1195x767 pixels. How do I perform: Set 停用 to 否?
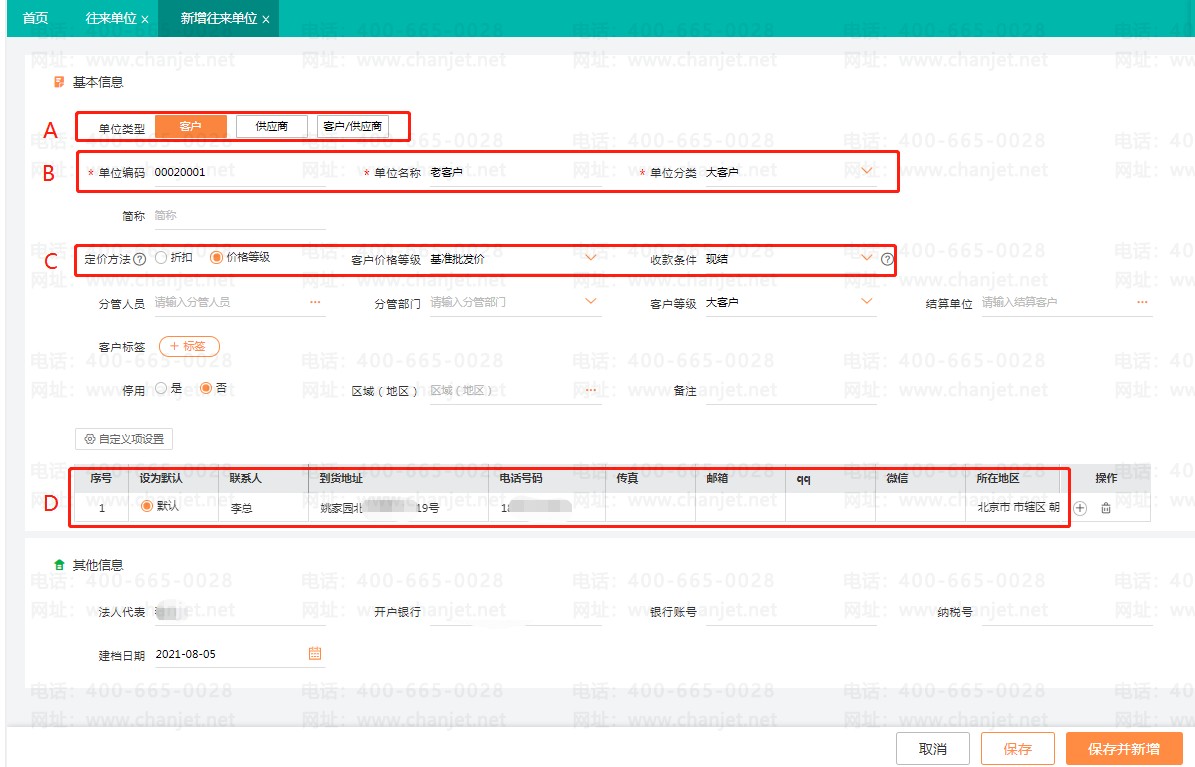click(x=206, y=388)
